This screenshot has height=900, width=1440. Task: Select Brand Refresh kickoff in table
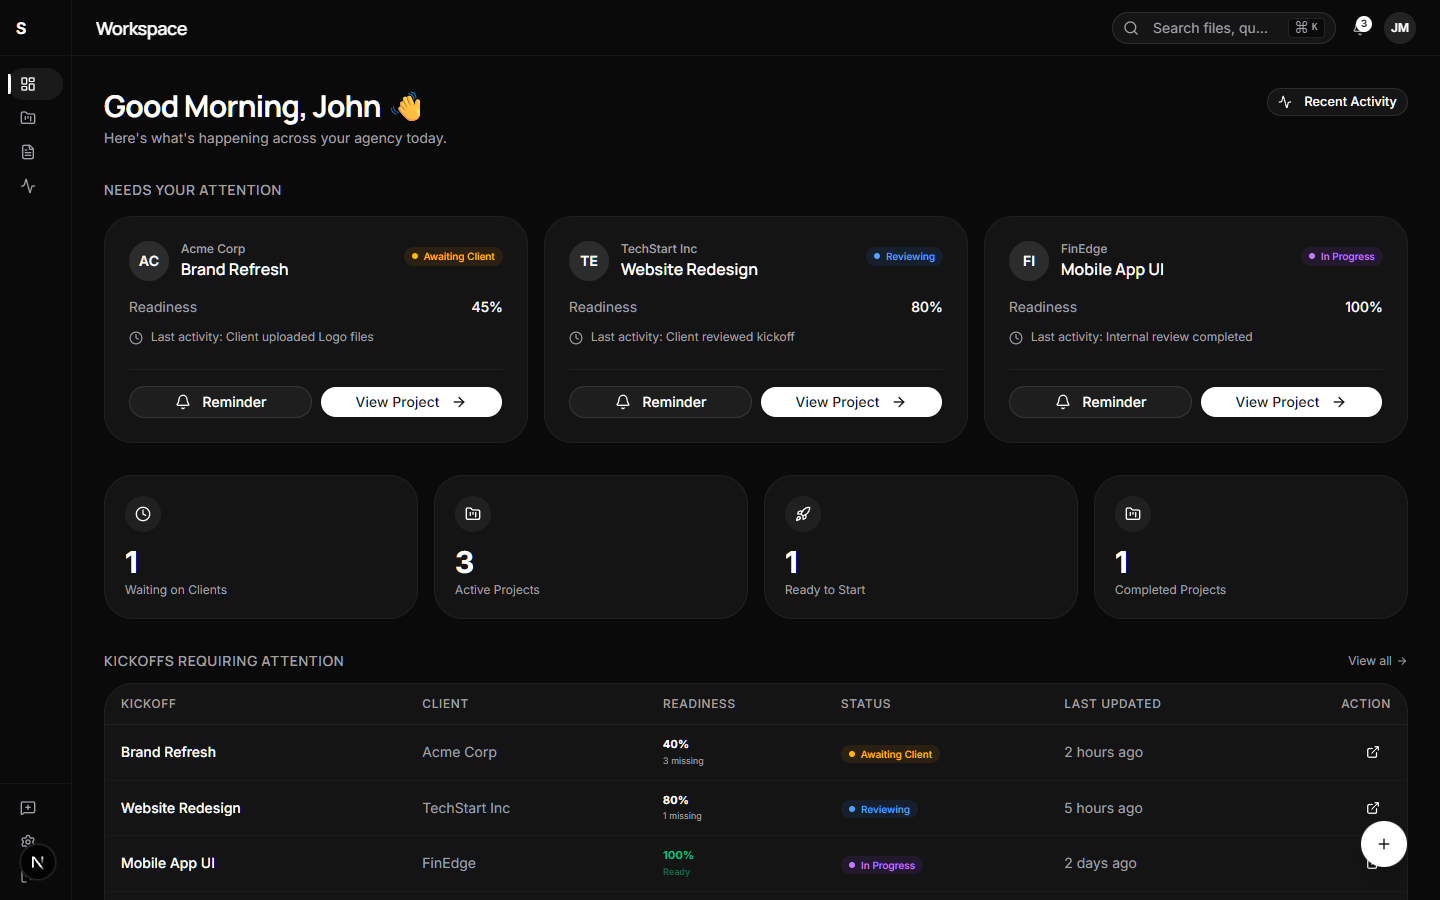coord(168,752)
